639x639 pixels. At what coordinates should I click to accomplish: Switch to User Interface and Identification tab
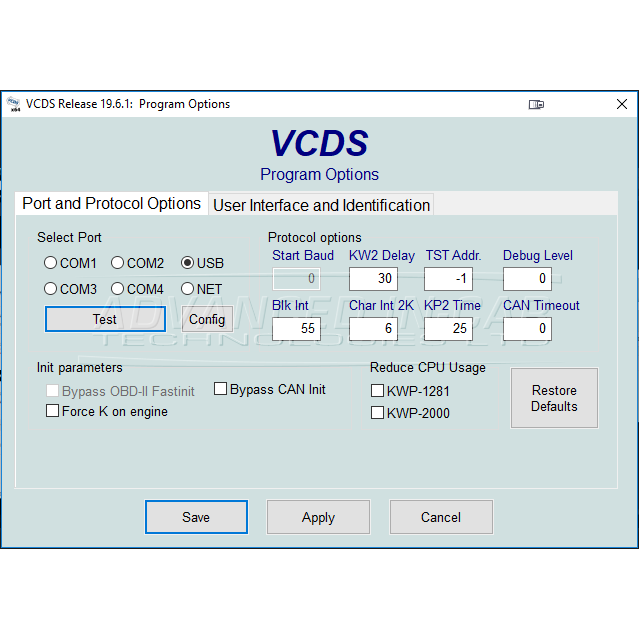[x=322, y=205]
